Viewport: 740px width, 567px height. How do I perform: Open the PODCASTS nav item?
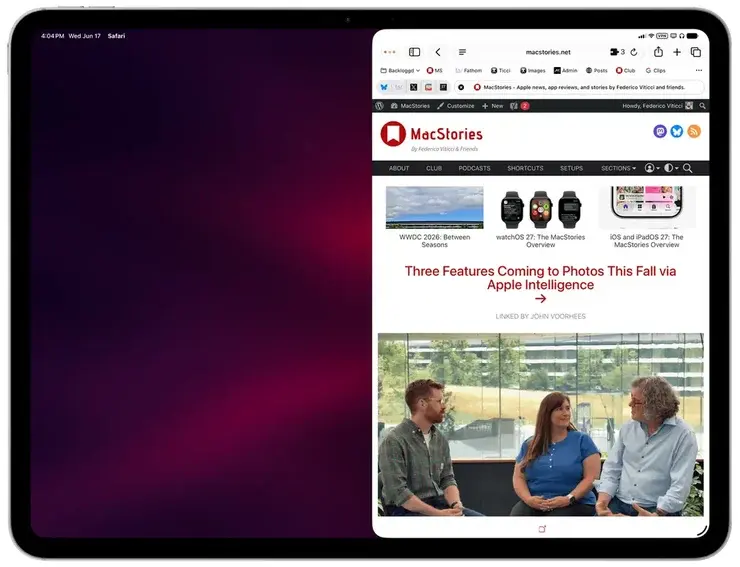pyautogui.click(x=474, y=168)
